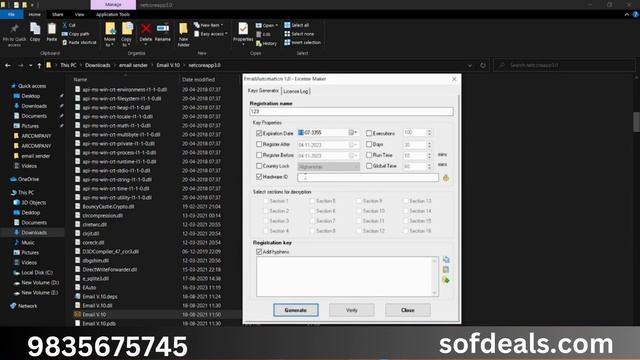
Task: Click the Generate button
Action: (x=296, y=310)
